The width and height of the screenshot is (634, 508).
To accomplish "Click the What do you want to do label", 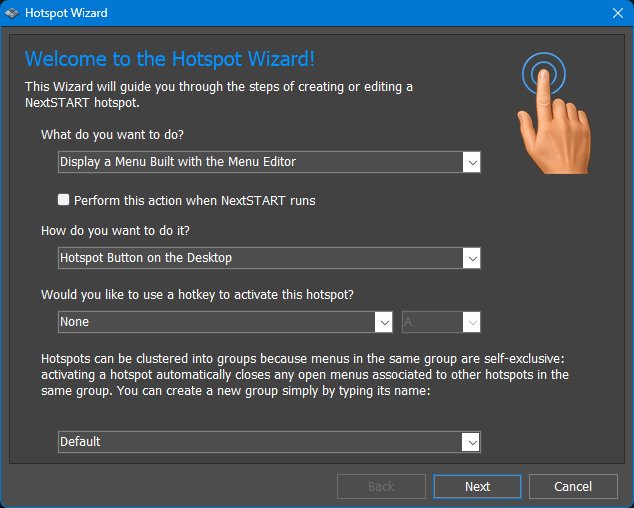I will pyautogui.click(x=112, y=135).
